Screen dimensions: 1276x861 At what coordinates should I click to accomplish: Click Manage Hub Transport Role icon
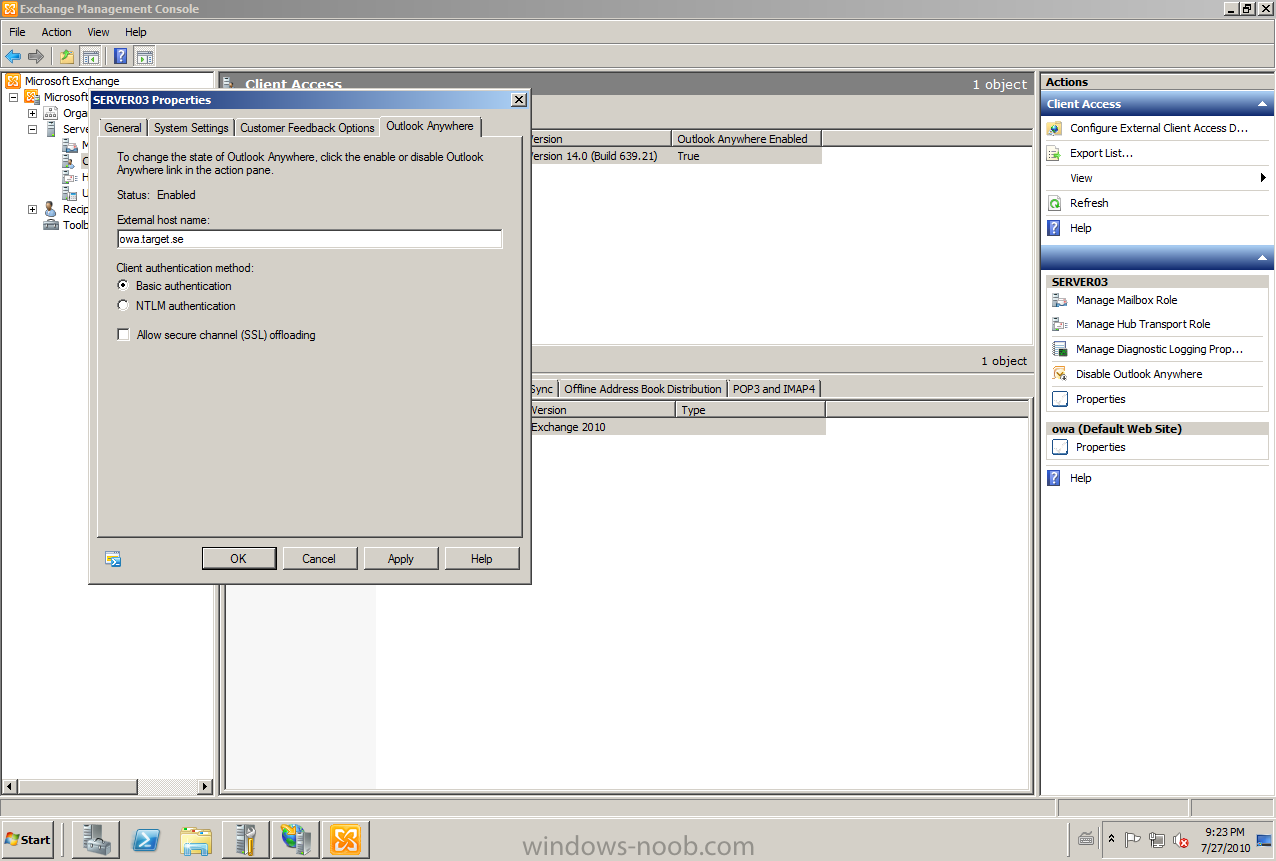(x=1060, y=324)
